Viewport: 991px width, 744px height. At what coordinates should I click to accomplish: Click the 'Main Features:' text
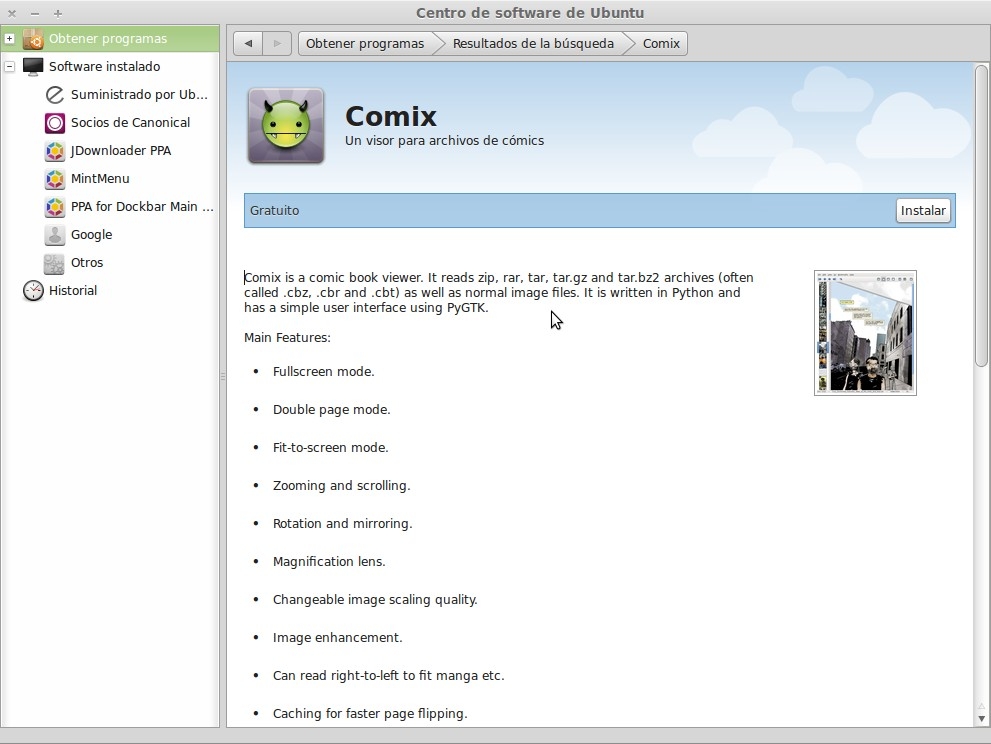288,338
